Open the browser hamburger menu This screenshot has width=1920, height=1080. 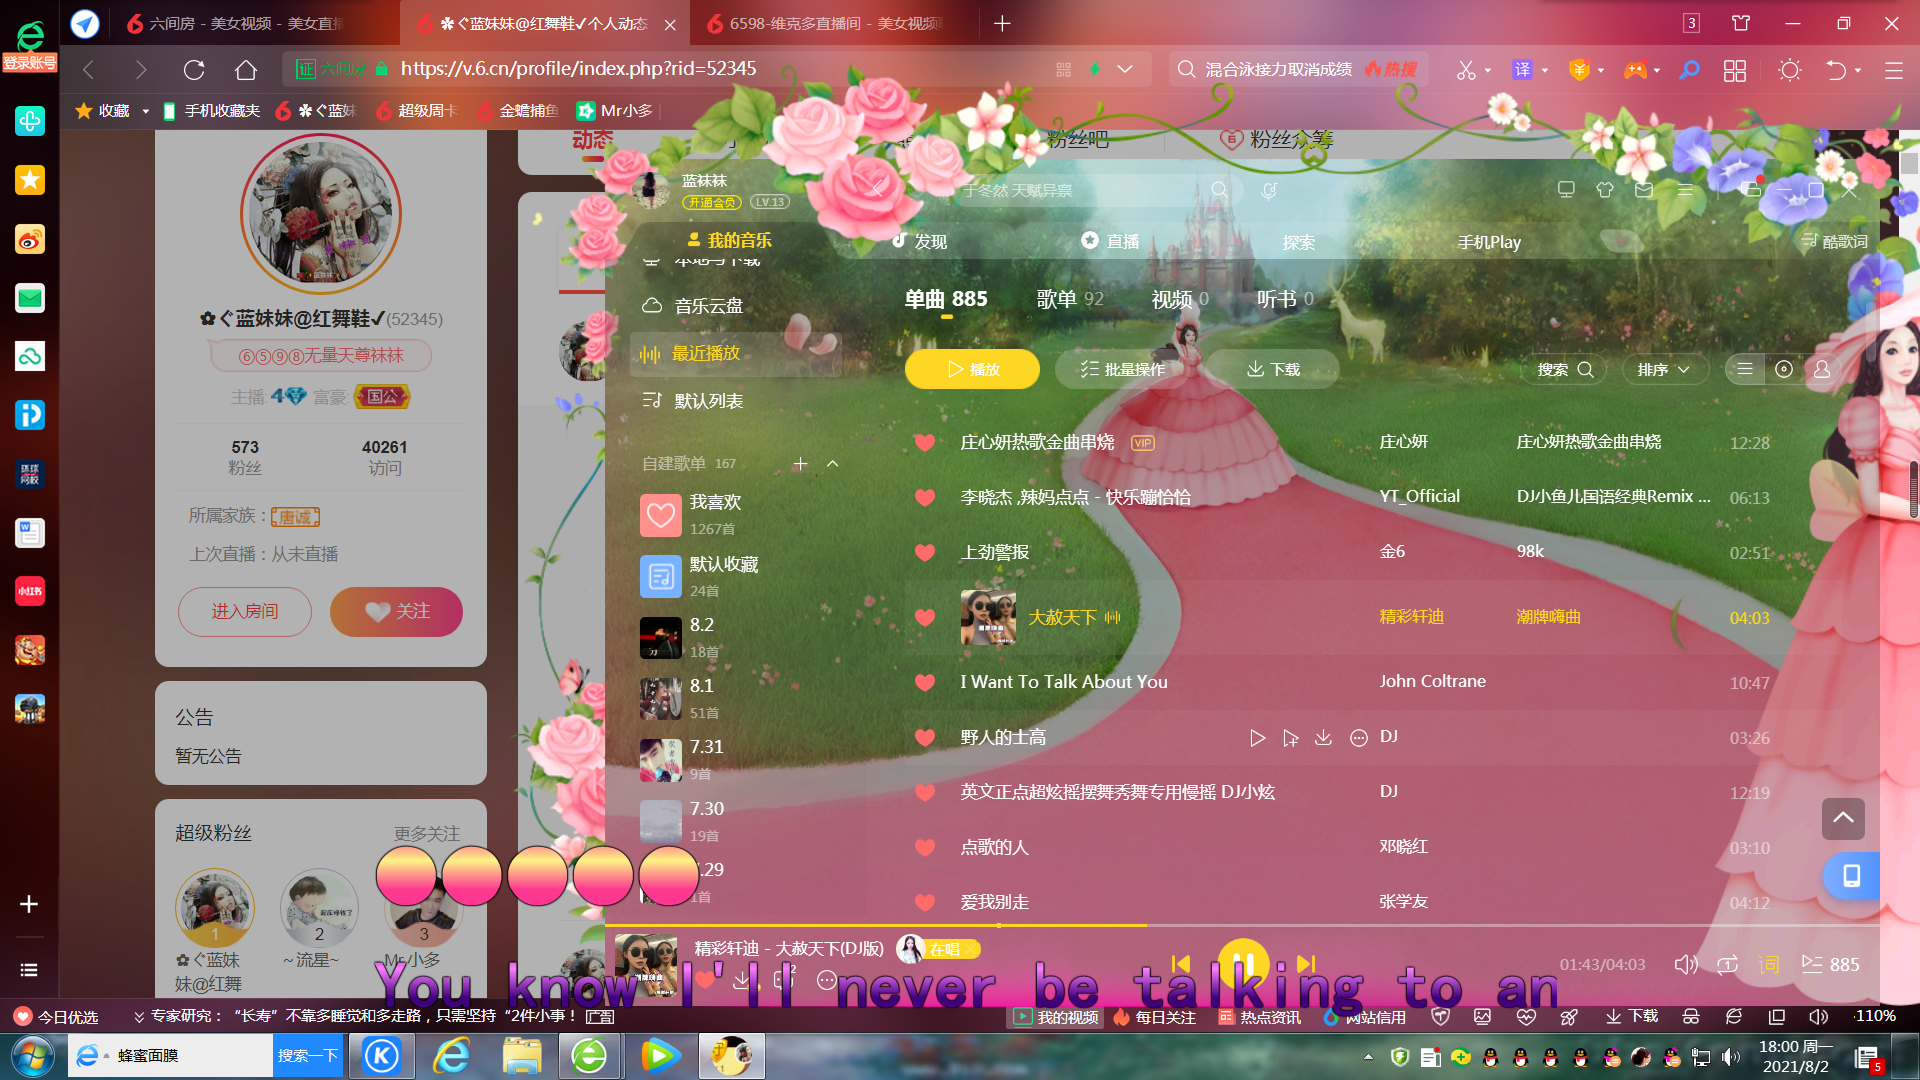pyautogui.click(x=1893, y=70)
